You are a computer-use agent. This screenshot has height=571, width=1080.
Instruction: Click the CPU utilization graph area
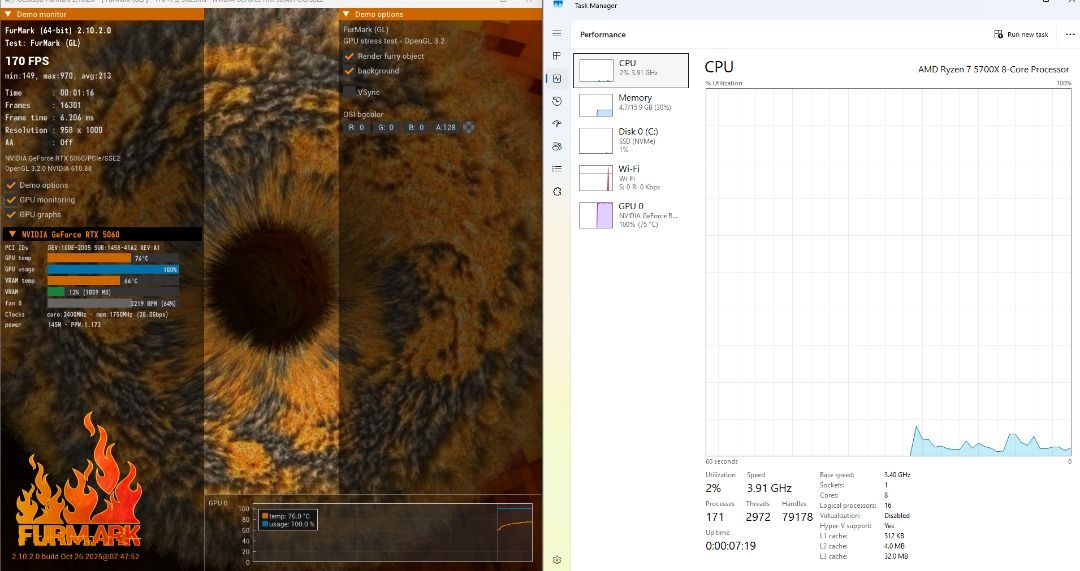[889, 272]
